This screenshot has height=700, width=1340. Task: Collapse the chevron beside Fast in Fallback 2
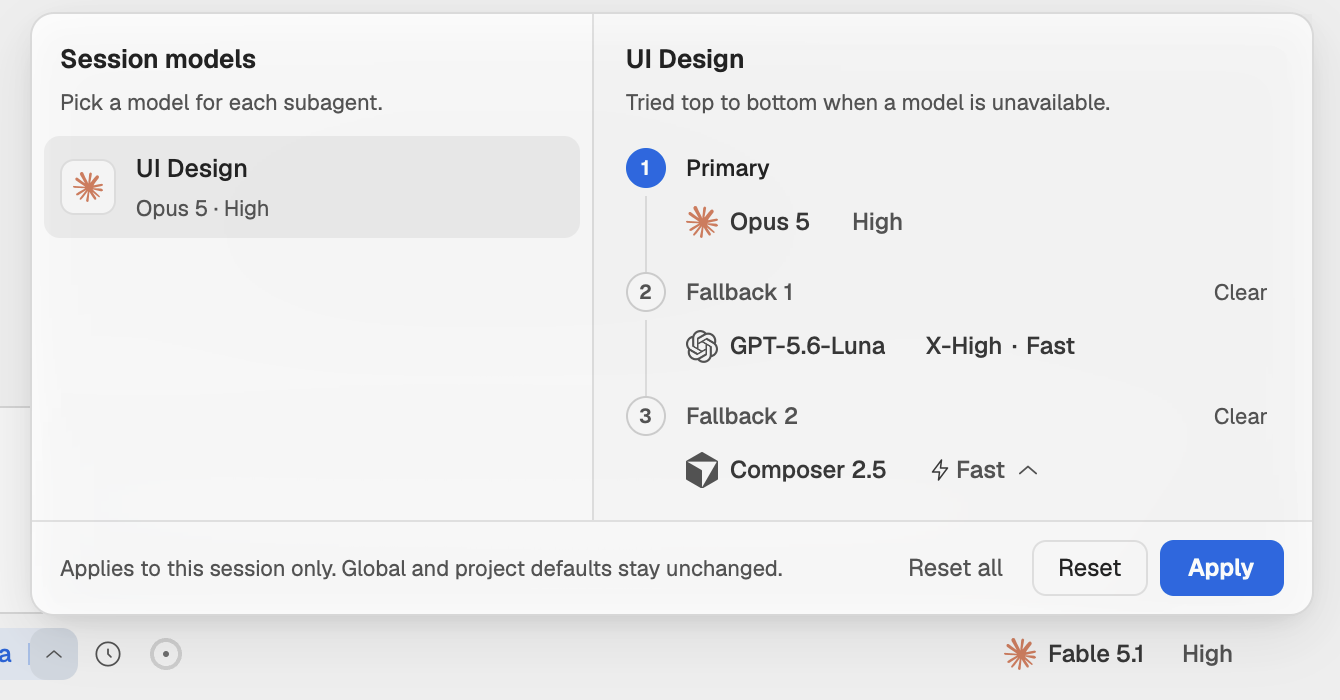tap(1028, 470)
